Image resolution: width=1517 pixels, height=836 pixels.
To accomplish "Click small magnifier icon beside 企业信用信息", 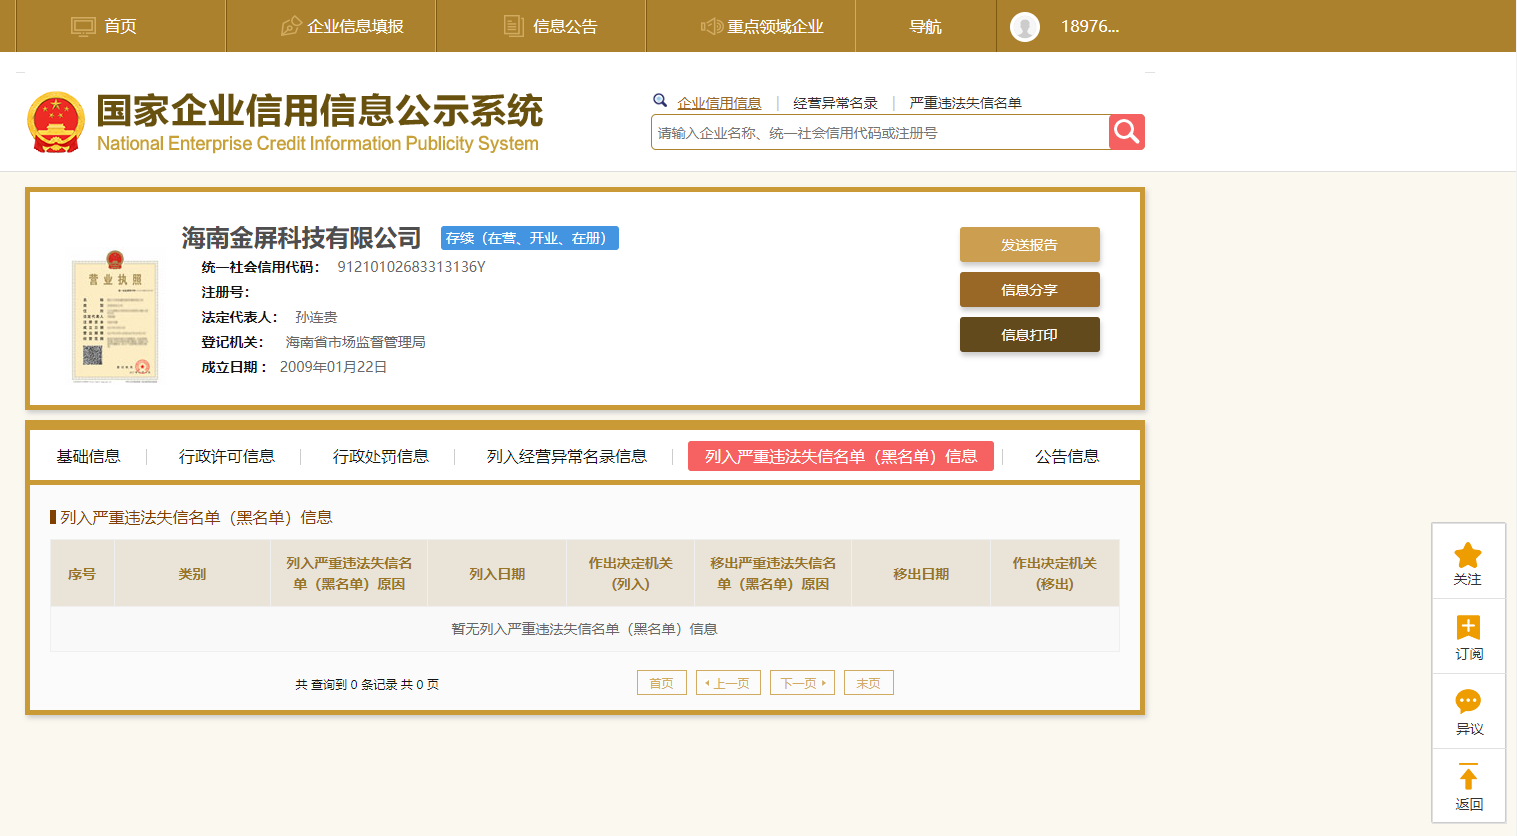I will point(660,100).
